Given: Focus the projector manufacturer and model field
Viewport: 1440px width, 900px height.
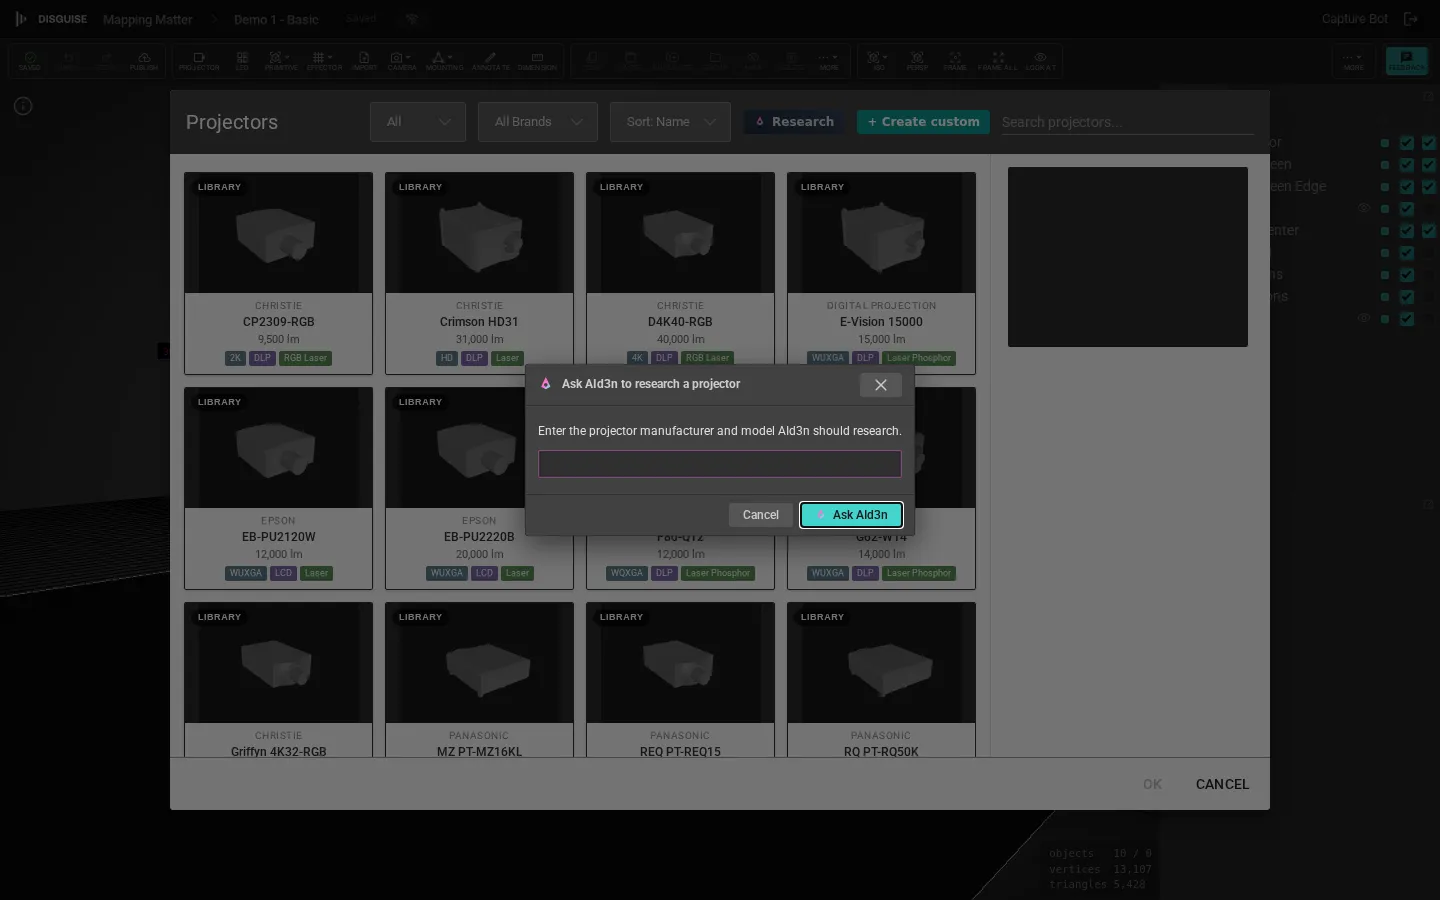Looking at the screenshot, I should [720, 464].
